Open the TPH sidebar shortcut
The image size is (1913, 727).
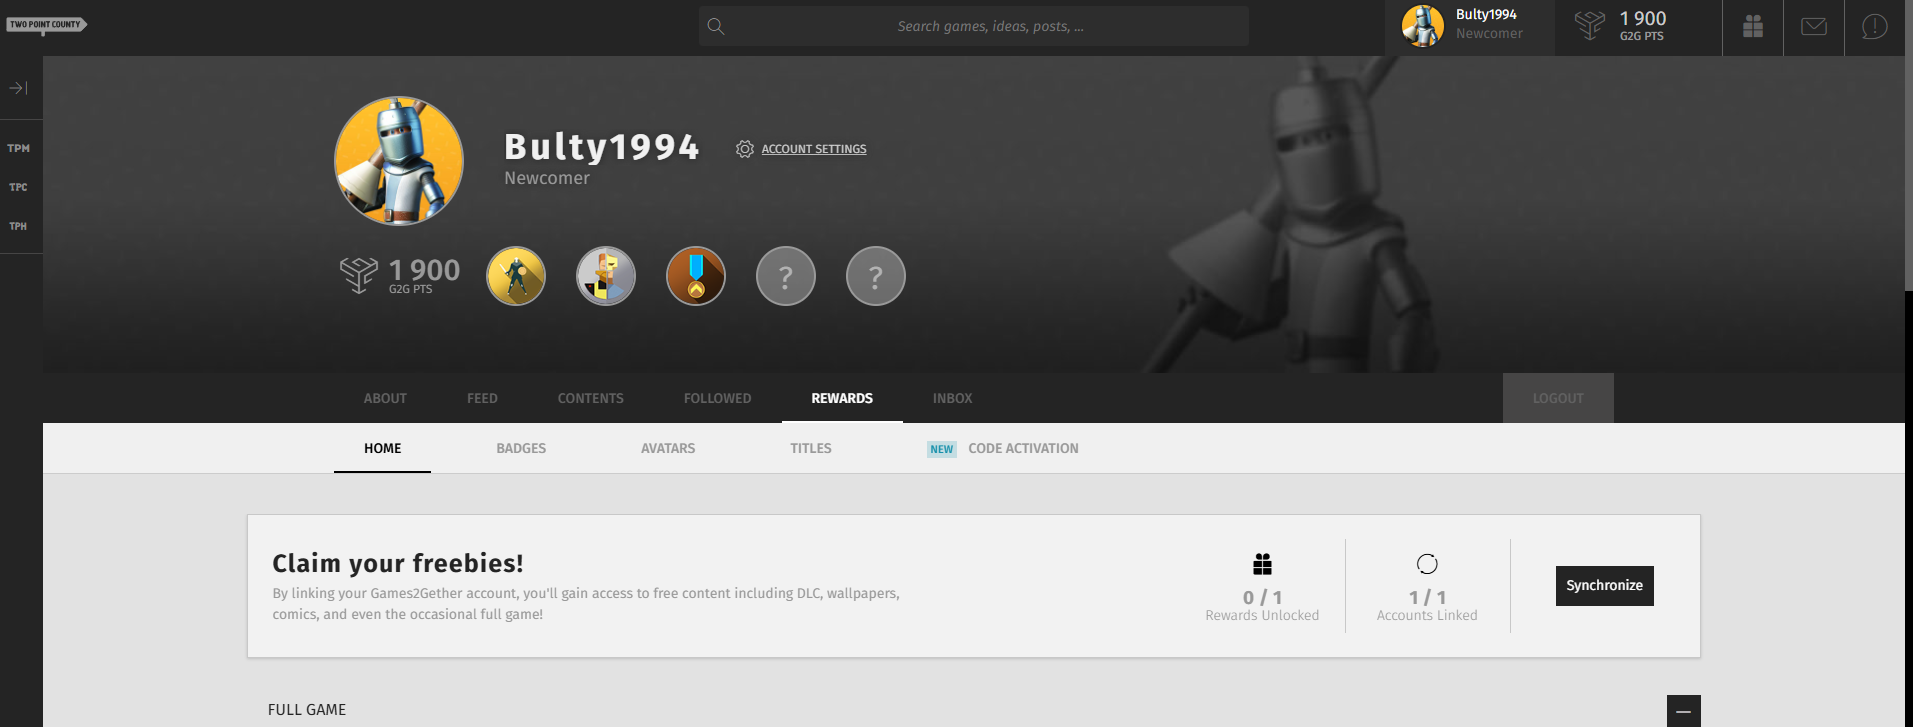[19, 227]
